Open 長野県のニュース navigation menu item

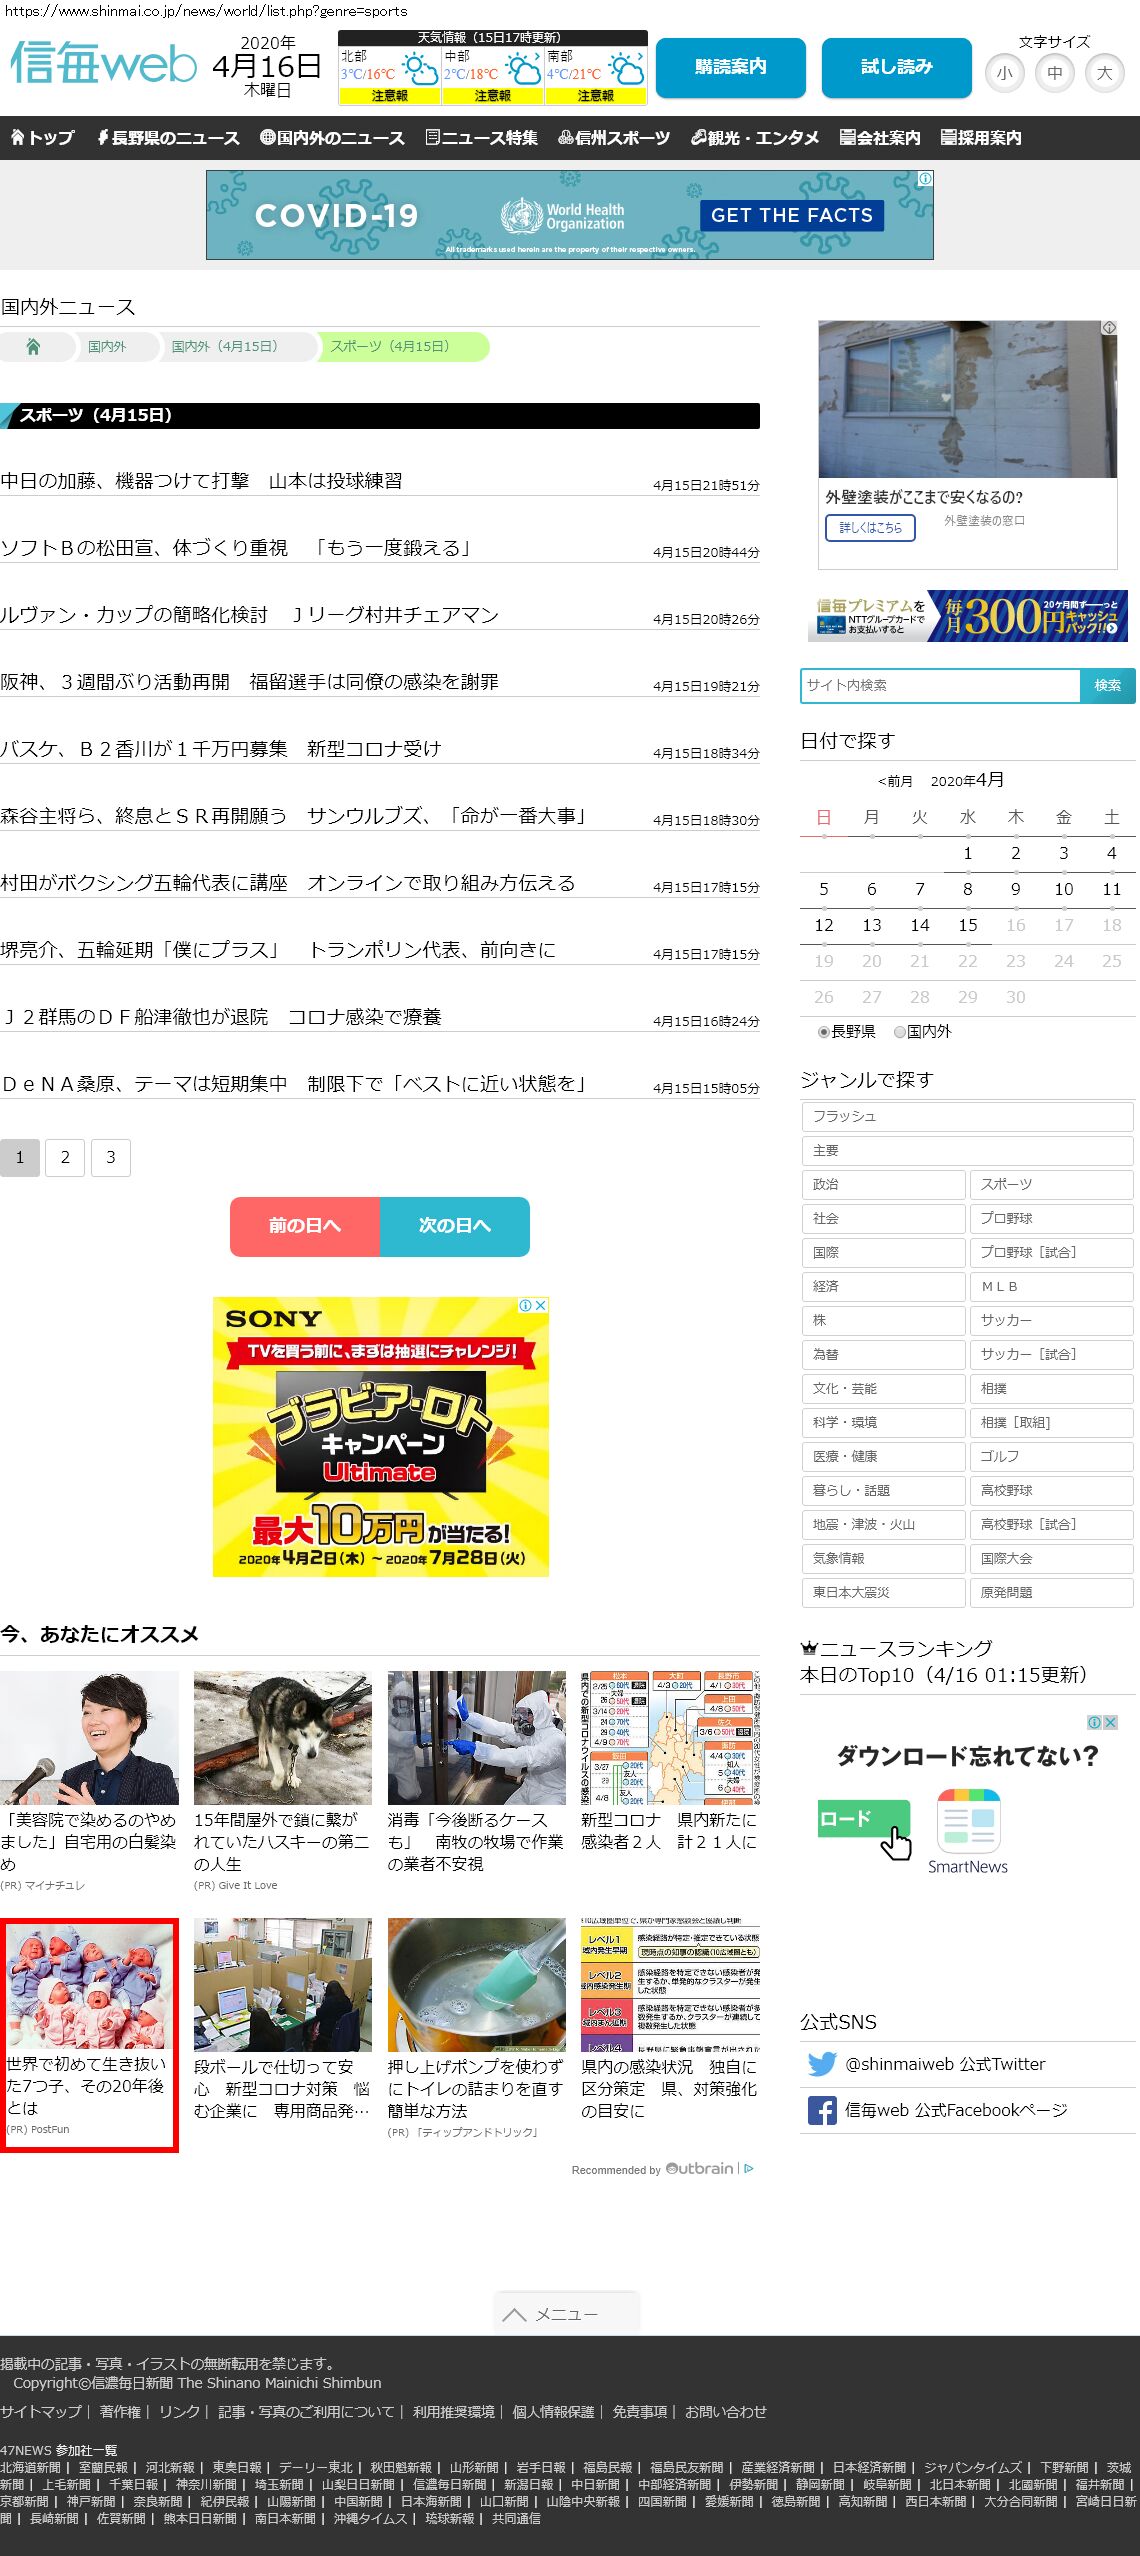point(168,138)
